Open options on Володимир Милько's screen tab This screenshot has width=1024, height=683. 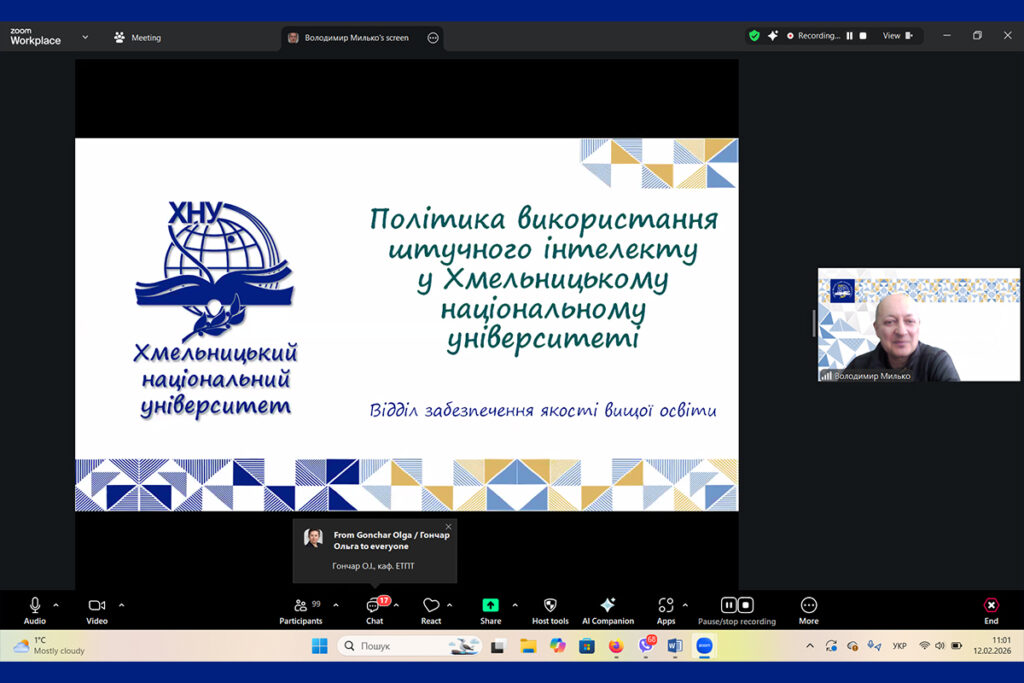click(433, 38)
